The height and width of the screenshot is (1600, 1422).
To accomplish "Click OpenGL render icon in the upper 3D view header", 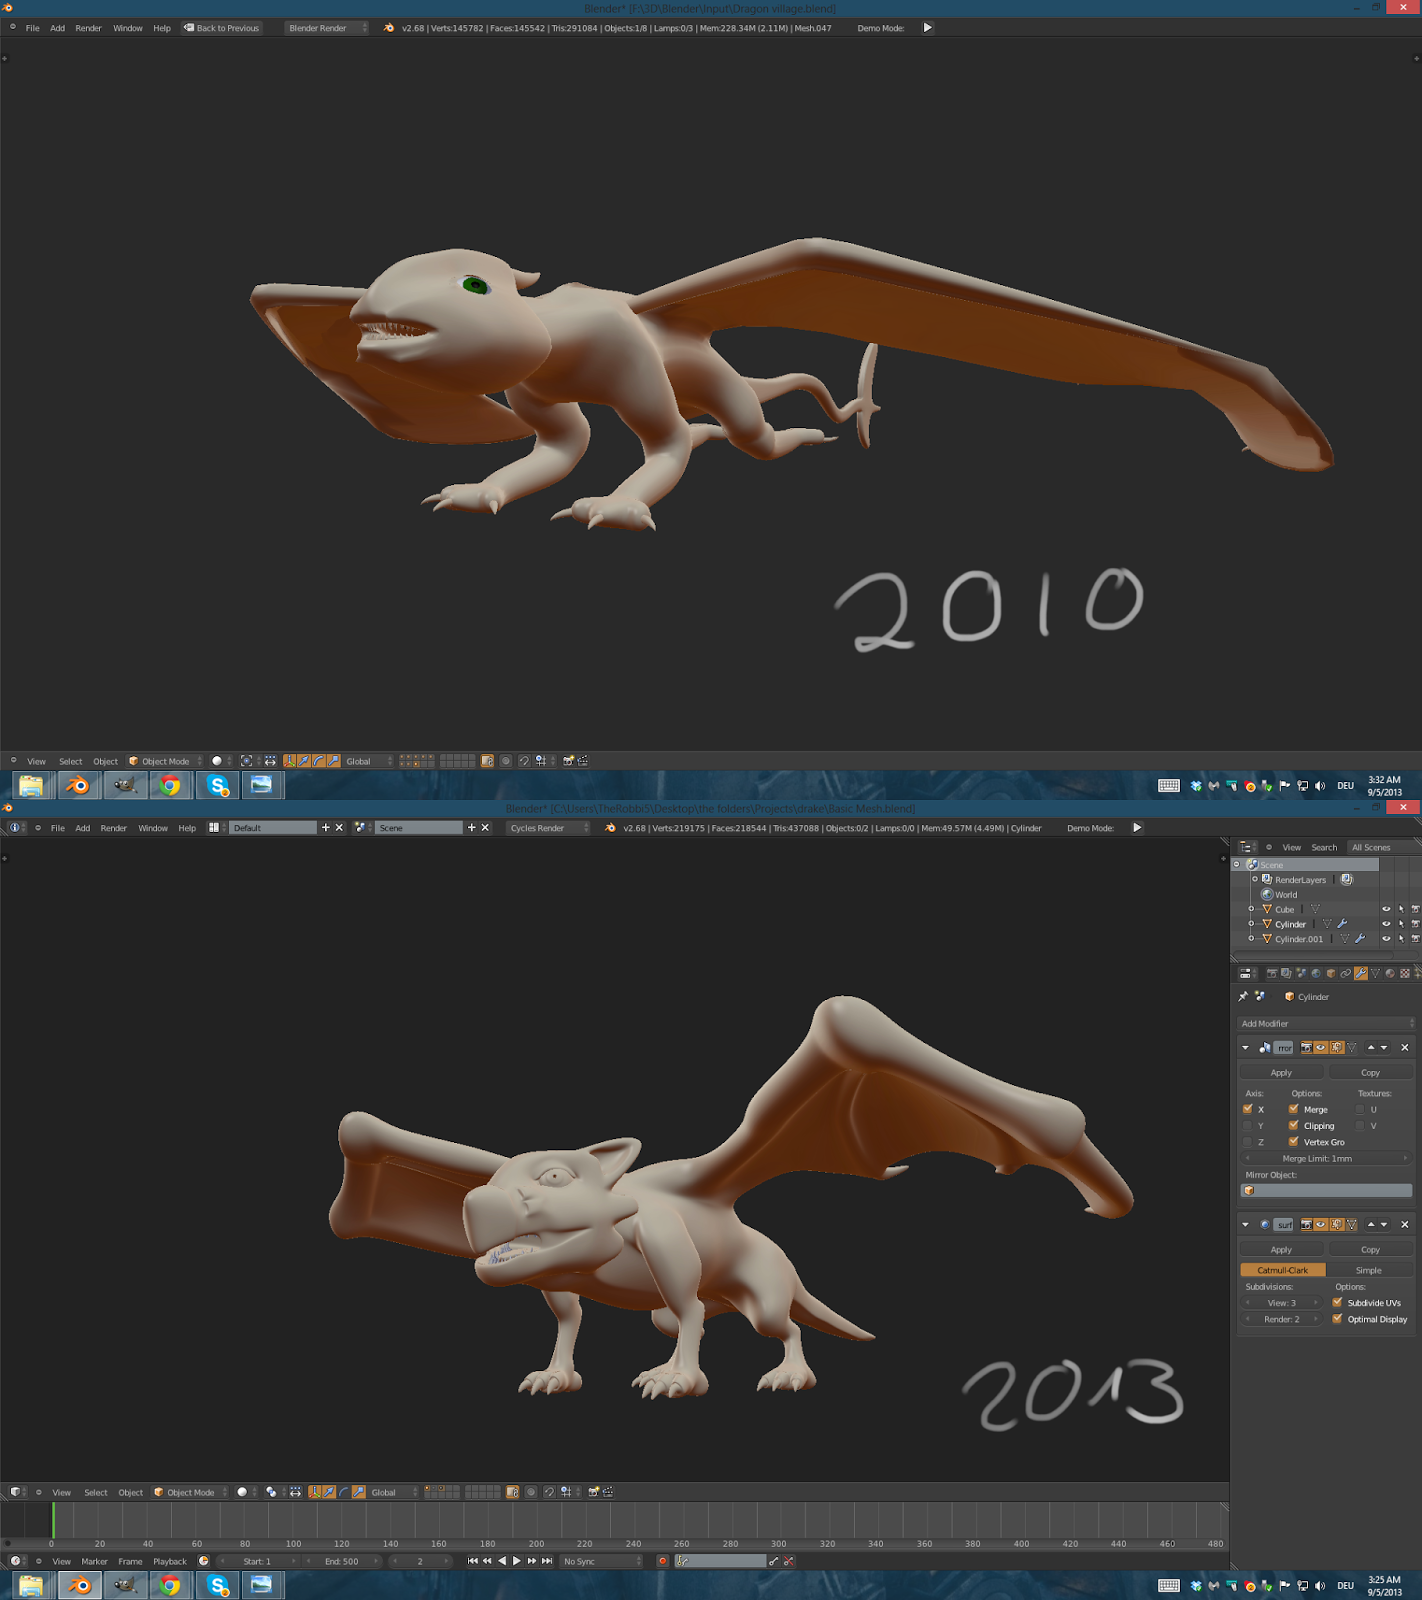I will 568,761.
